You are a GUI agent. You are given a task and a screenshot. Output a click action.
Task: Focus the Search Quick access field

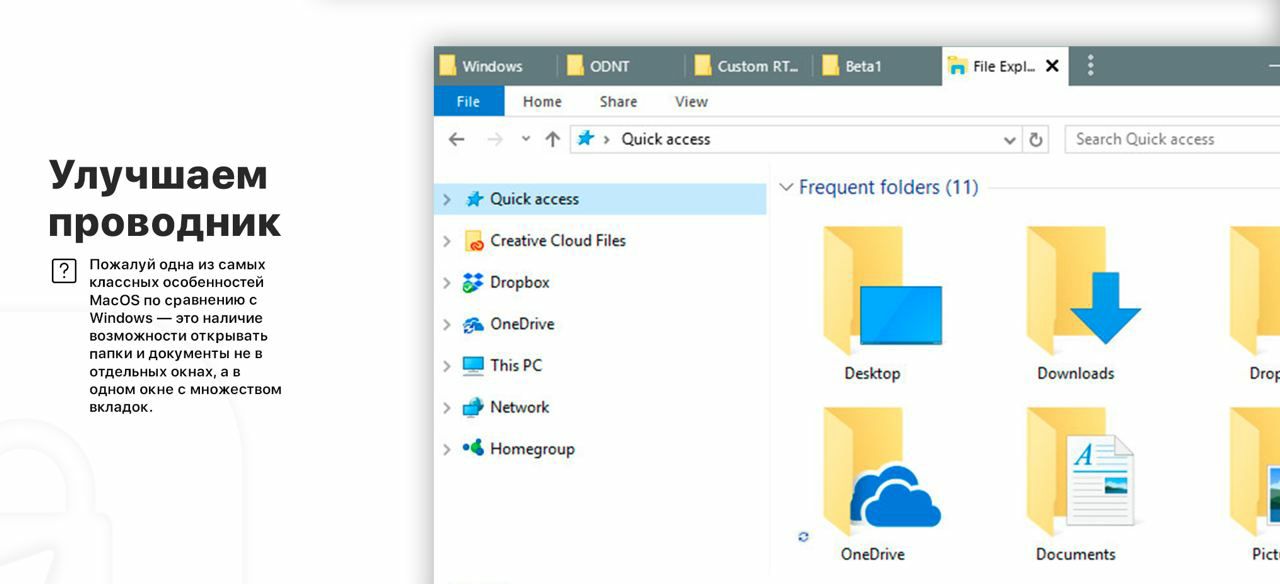coord(1172,139)
